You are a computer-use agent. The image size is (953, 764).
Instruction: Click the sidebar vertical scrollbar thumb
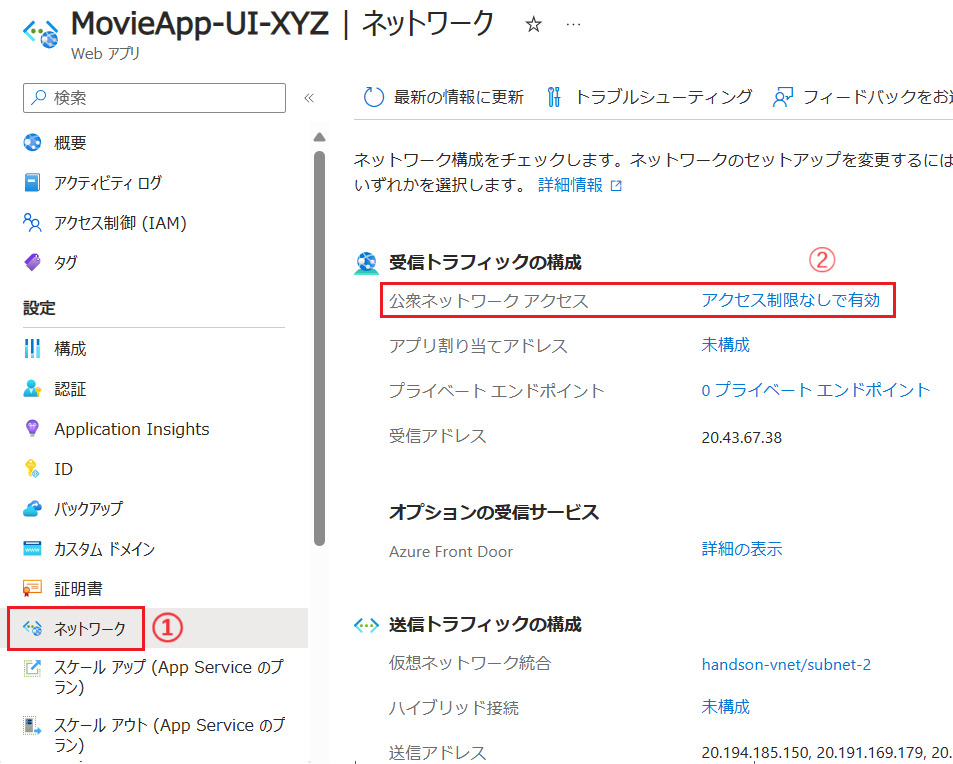coord(320,348)
